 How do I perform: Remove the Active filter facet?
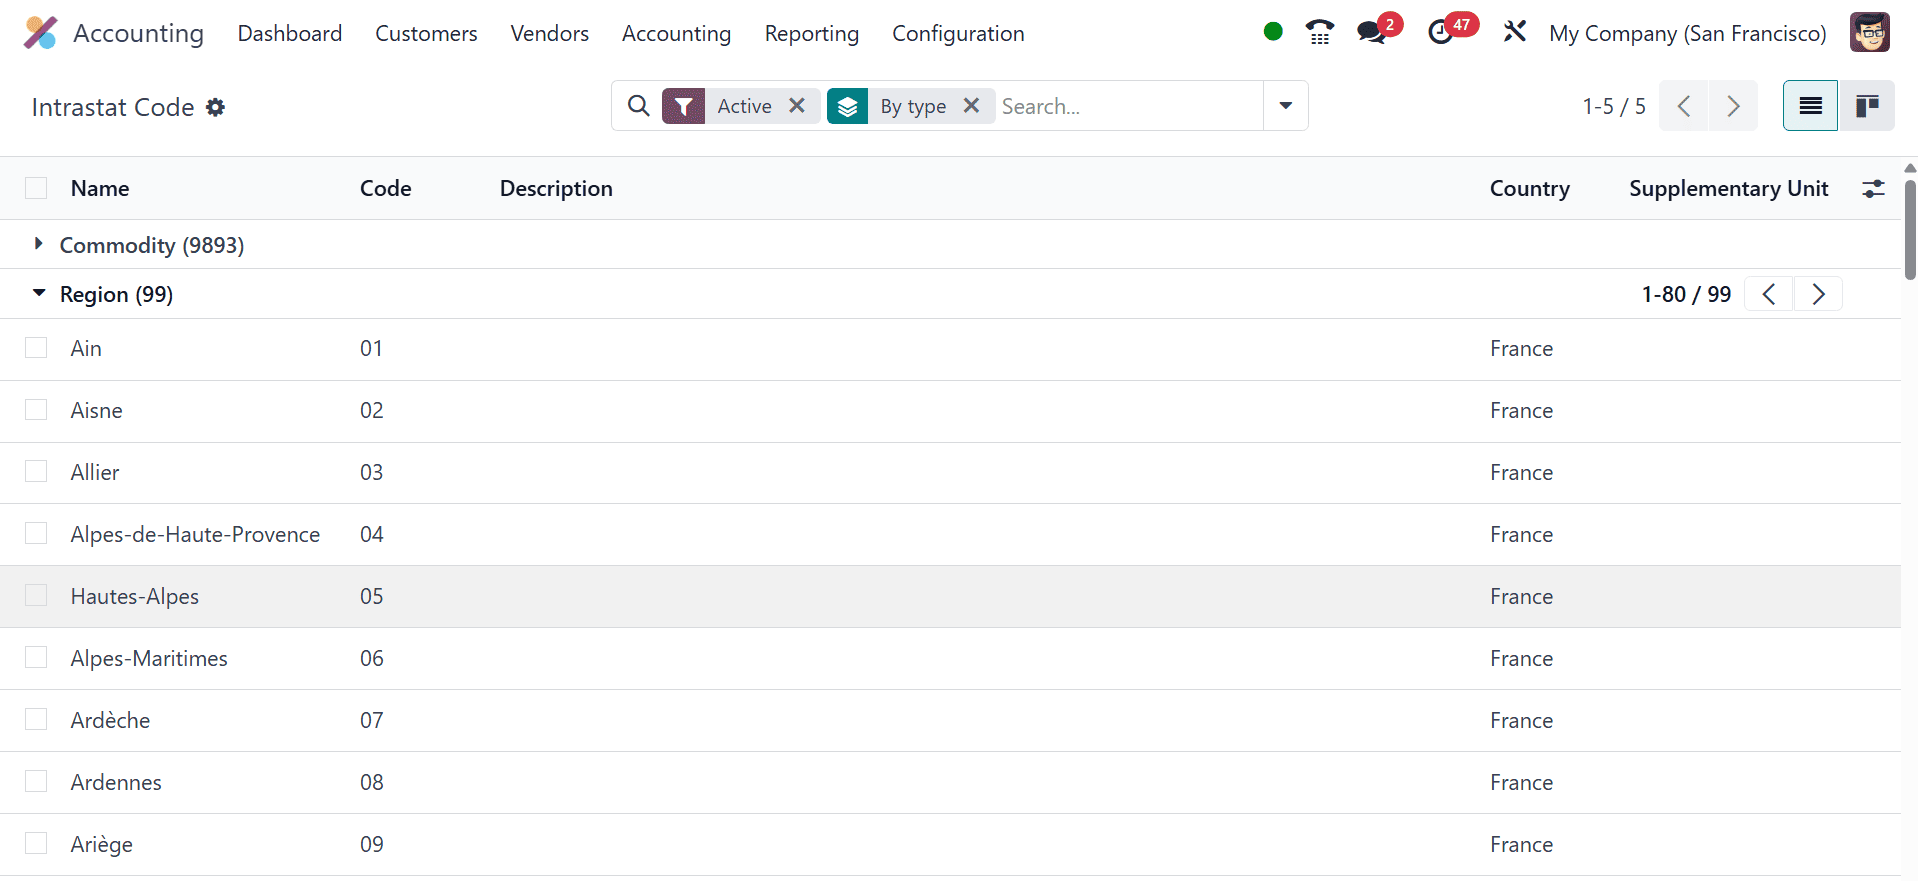pos(797,105)
